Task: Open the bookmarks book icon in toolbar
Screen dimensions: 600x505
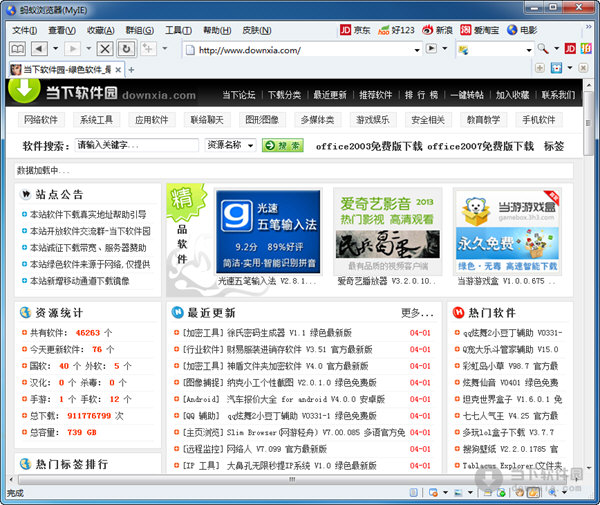Action: pyautogui.click(x=17, y=49)
